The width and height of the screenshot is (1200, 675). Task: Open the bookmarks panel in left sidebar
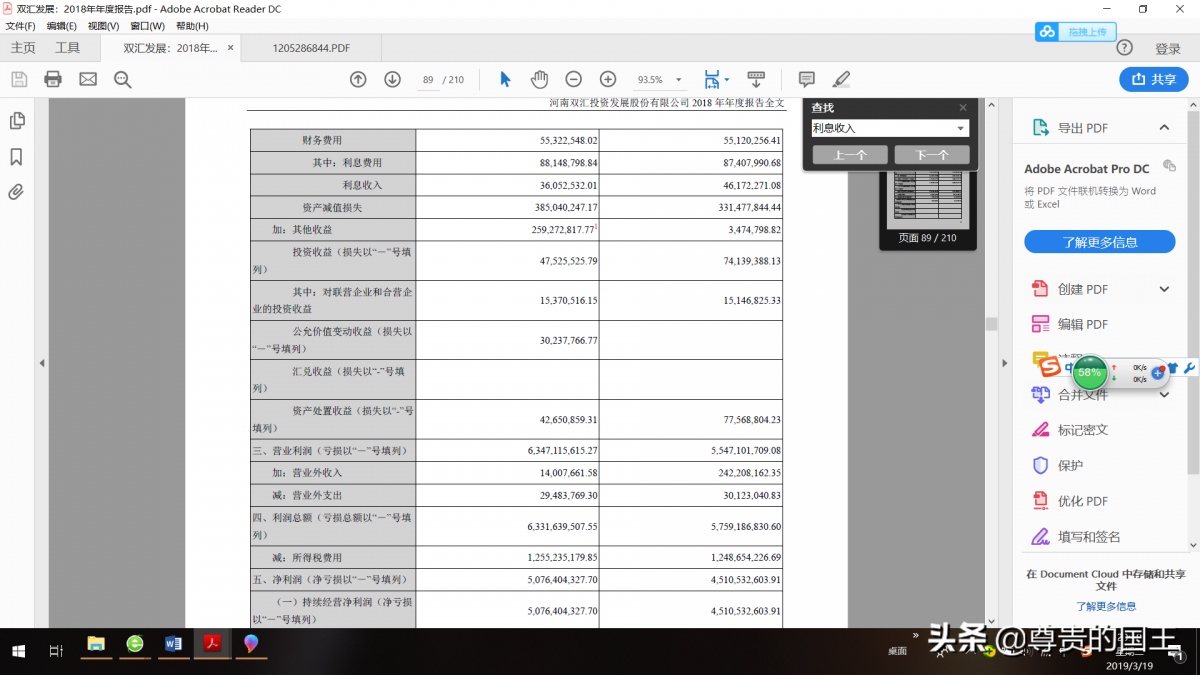tap(16, 157)
